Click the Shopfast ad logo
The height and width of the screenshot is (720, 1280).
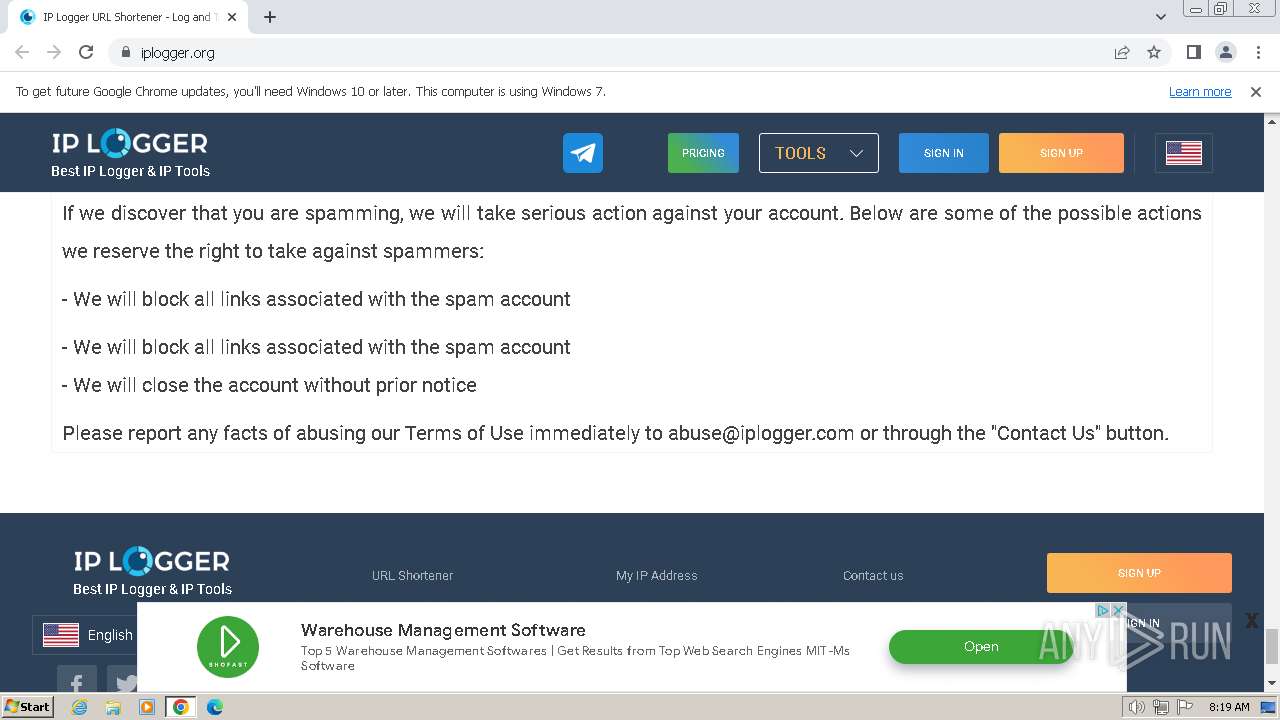228,646
